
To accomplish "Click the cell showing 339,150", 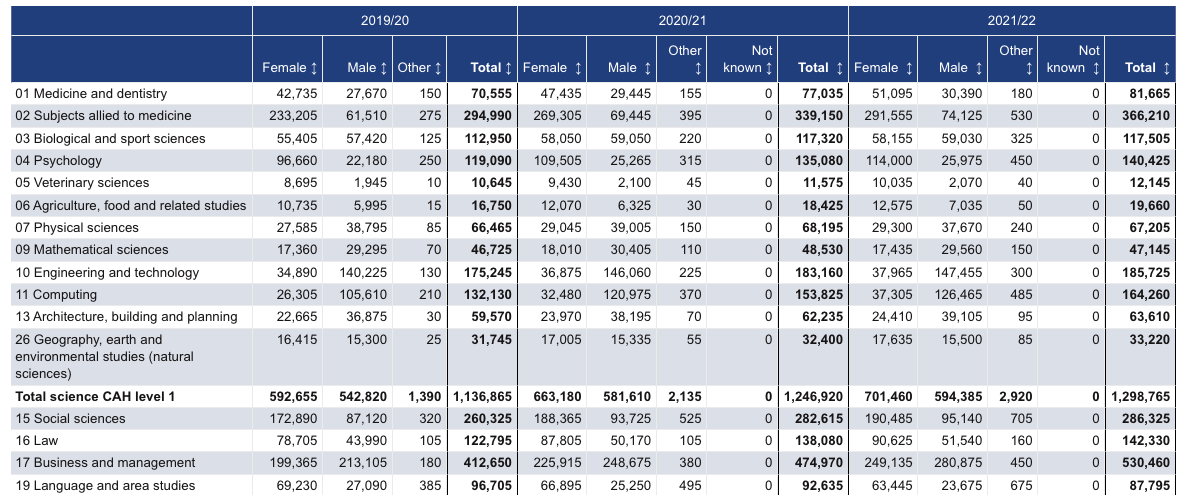I will point(818,116).
